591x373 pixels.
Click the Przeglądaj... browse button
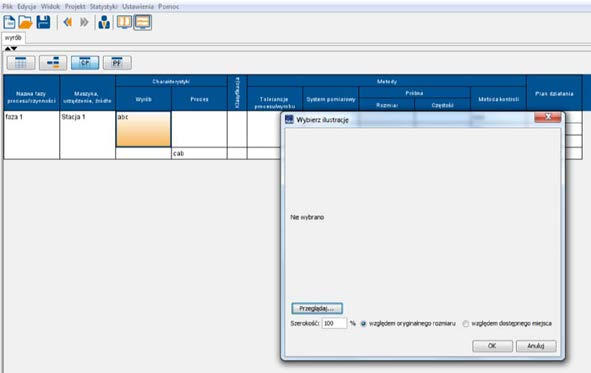tap(317, 309)
